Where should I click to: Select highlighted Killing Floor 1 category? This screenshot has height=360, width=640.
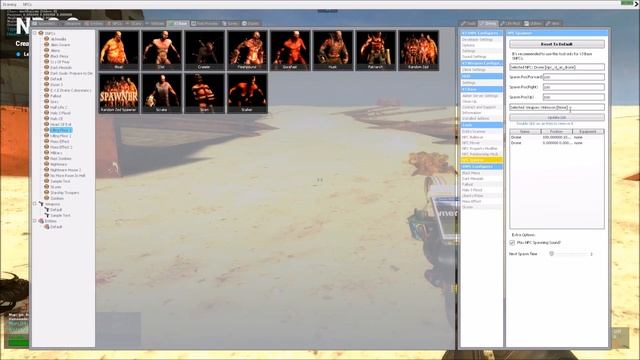[61, 130]
